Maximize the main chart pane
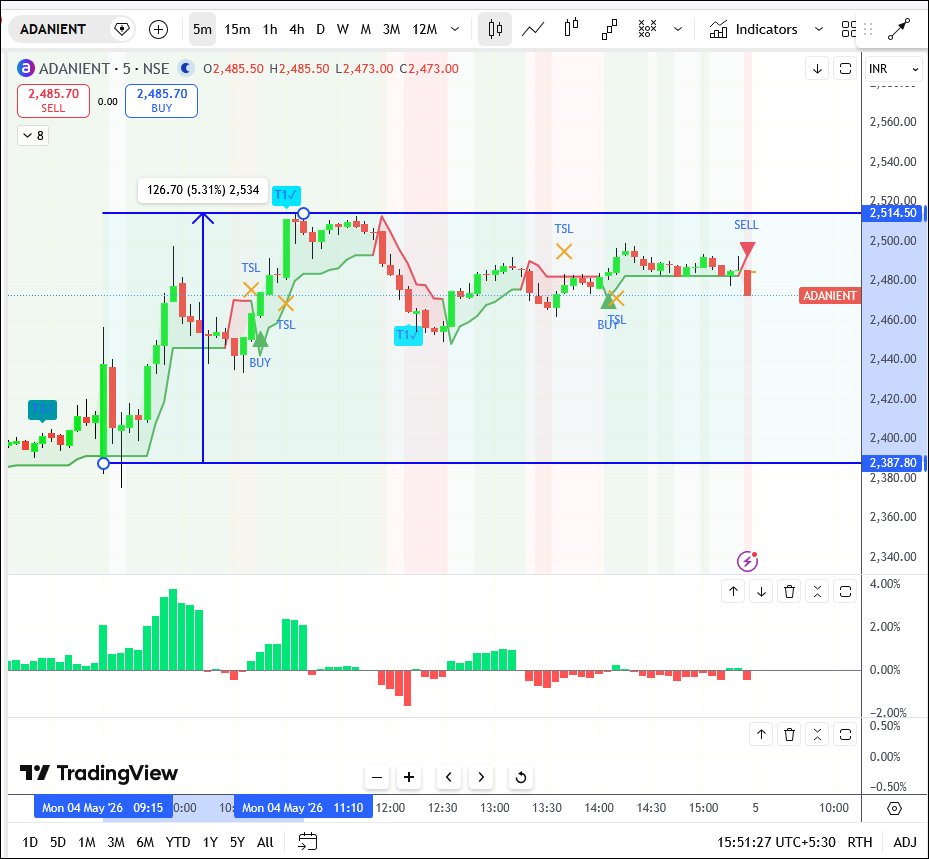The width and height of the screenshot is (929, 859). (x=845, y=69)
